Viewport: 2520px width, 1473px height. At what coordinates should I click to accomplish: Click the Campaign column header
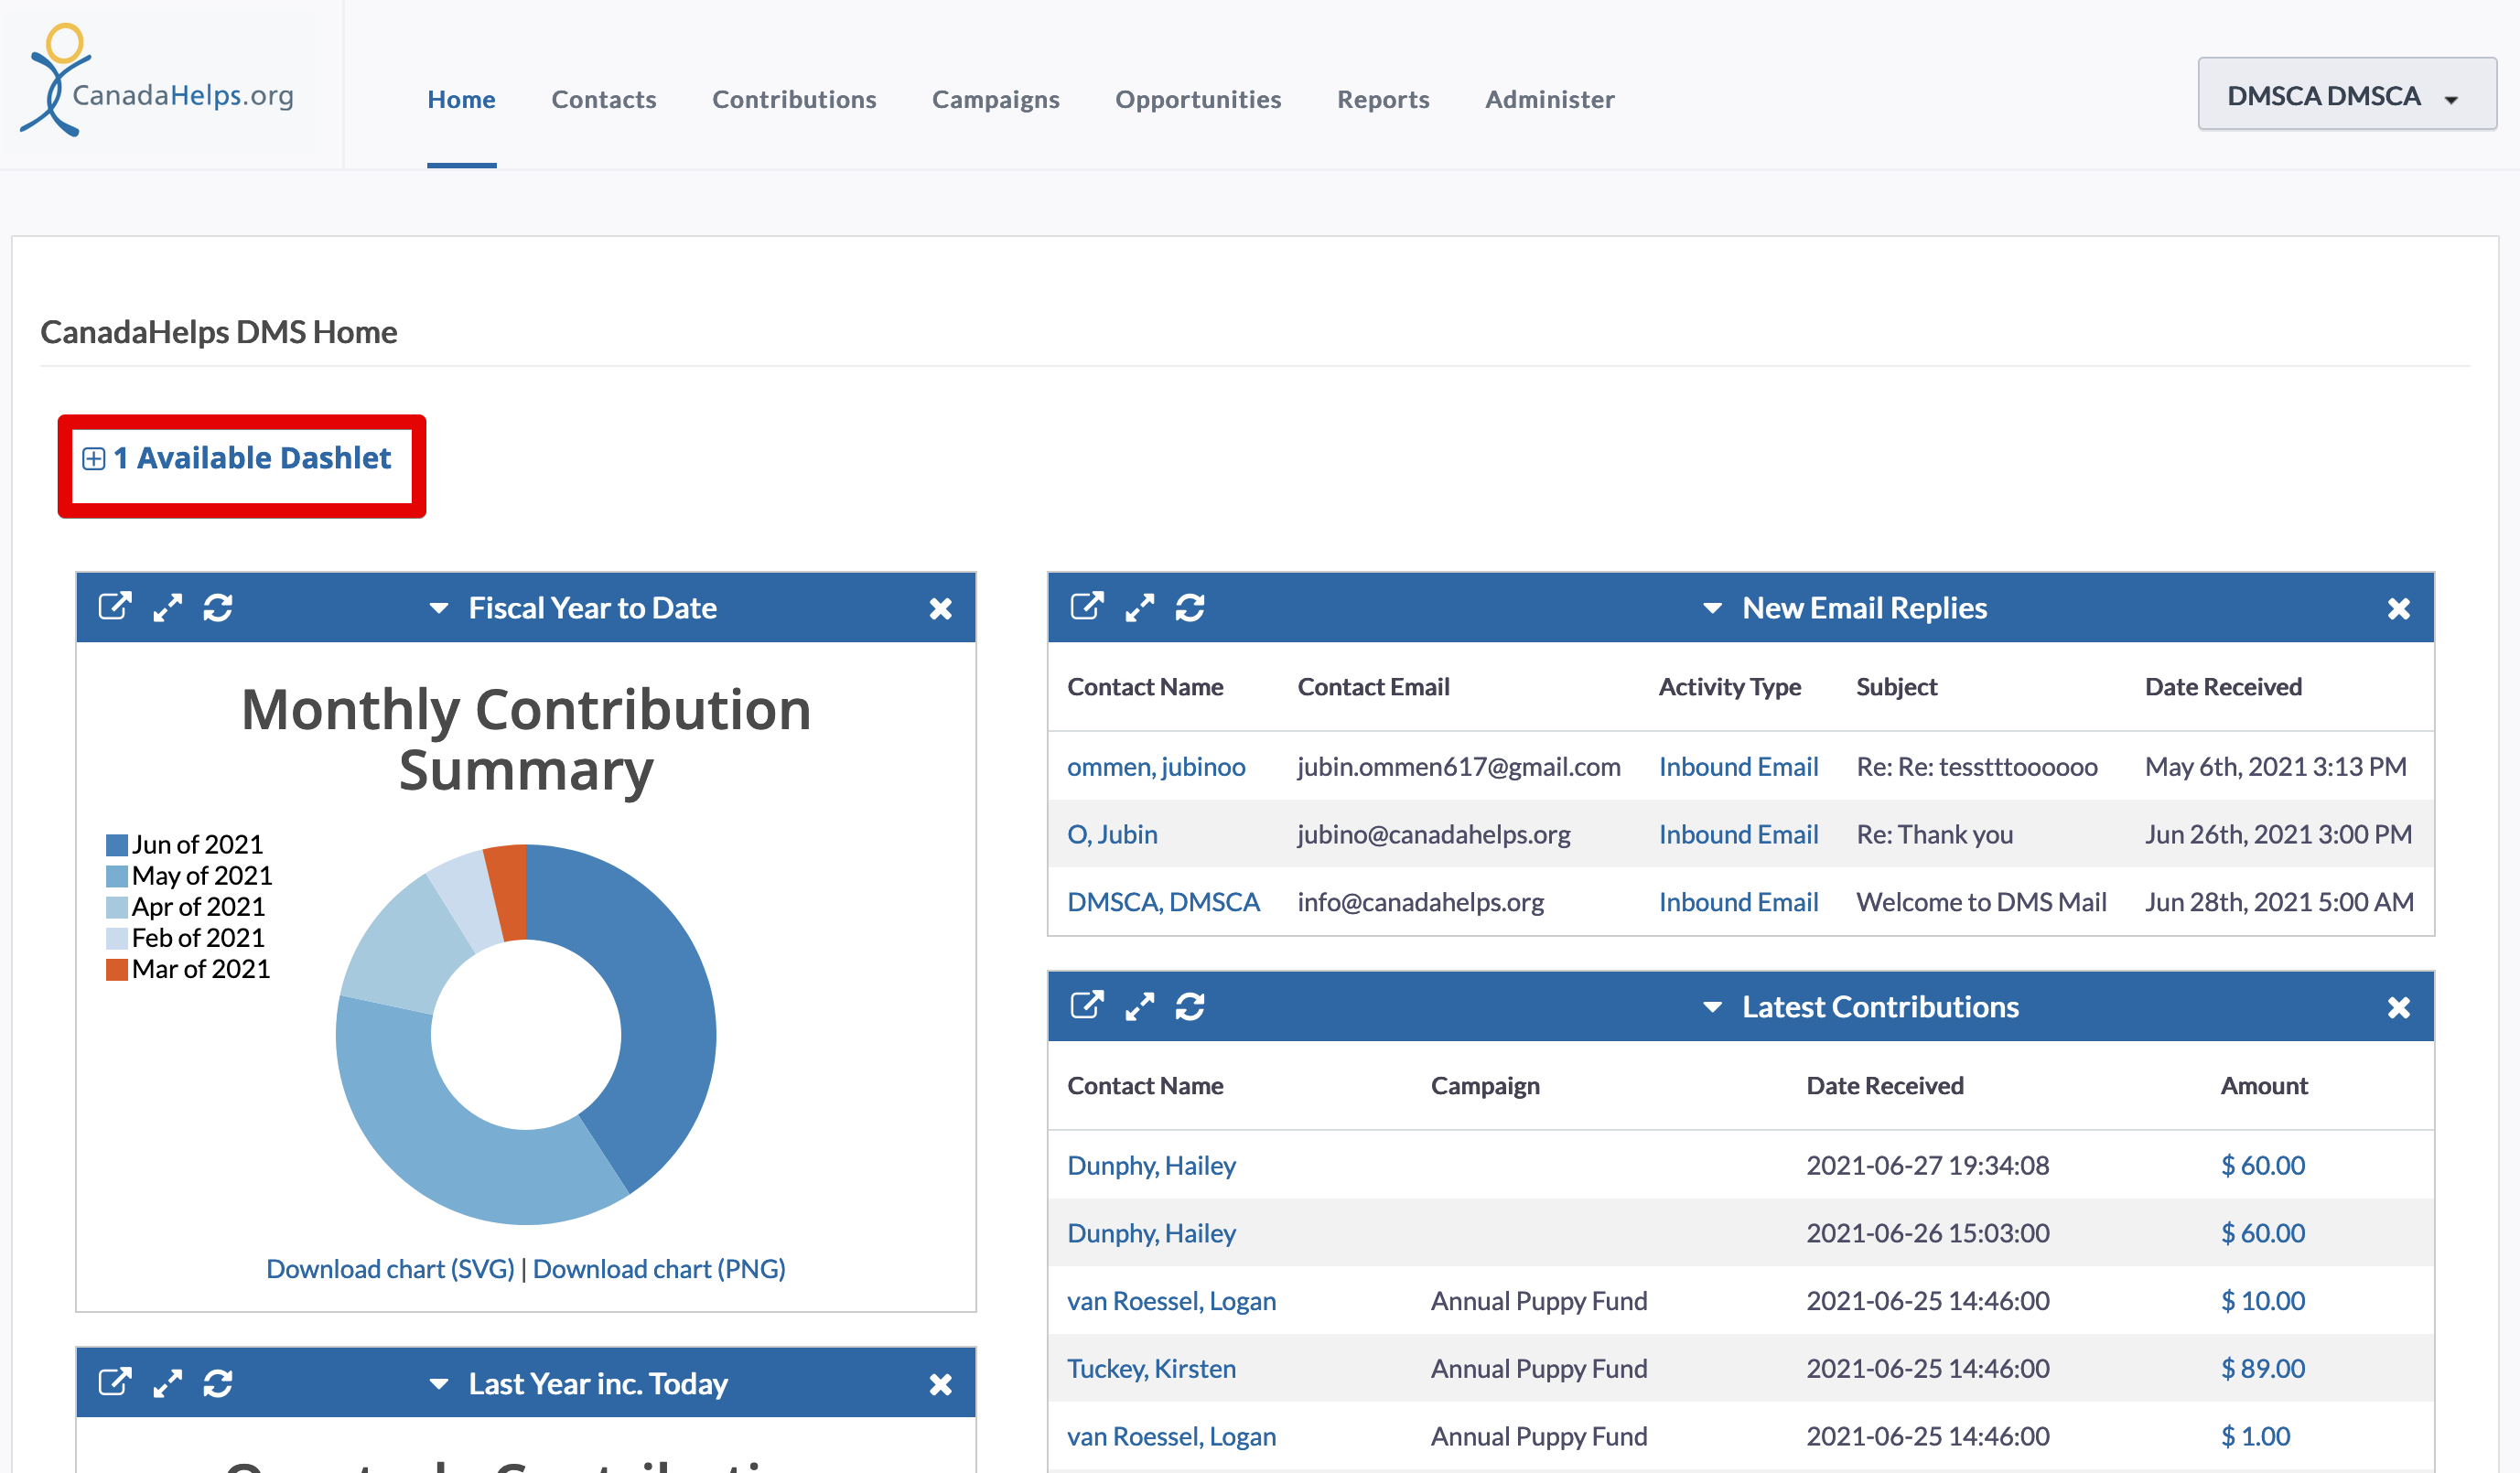click(x=1485, y=1086)
